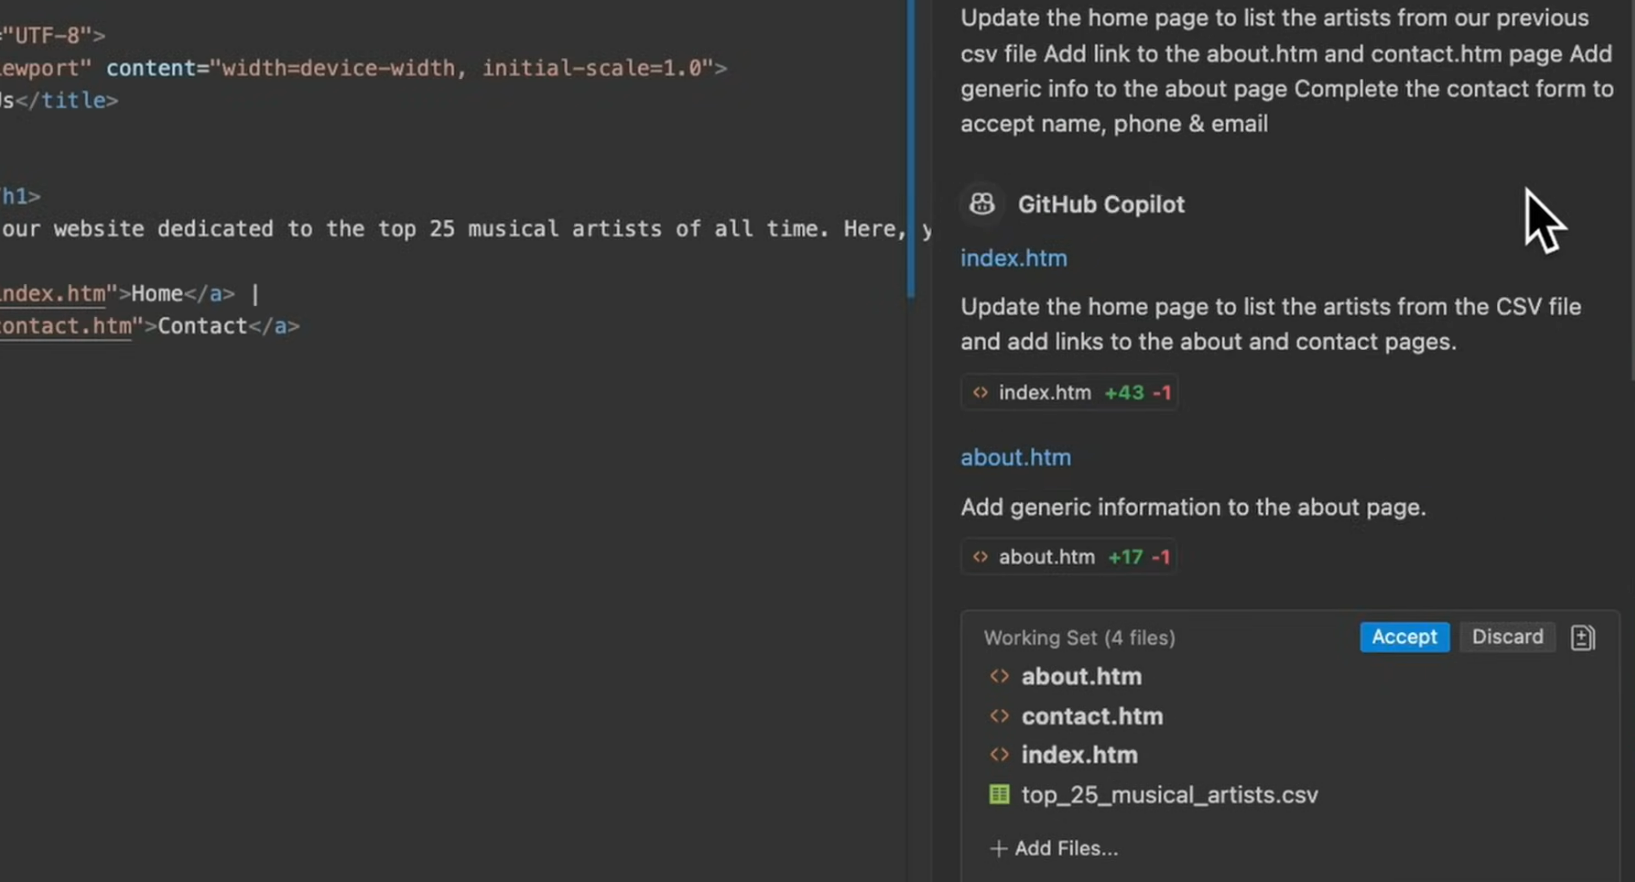Click the code icon in the about.htm diff chip
Screen dimensions: 1635x882
[x=980, y=557]
